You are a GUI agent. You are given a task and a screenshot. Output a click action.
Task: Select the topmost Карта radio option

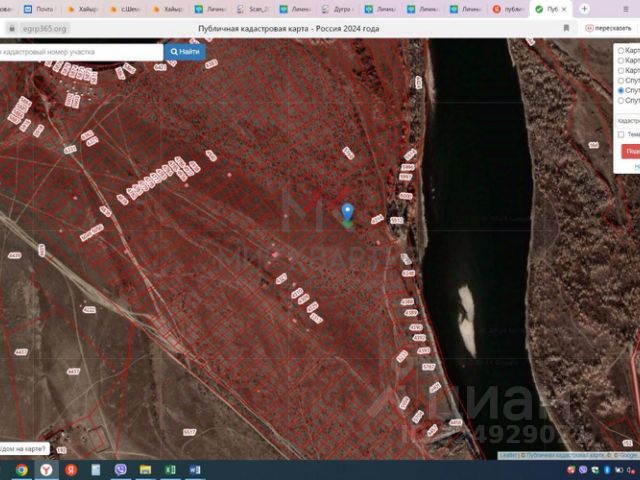point(621,50)
